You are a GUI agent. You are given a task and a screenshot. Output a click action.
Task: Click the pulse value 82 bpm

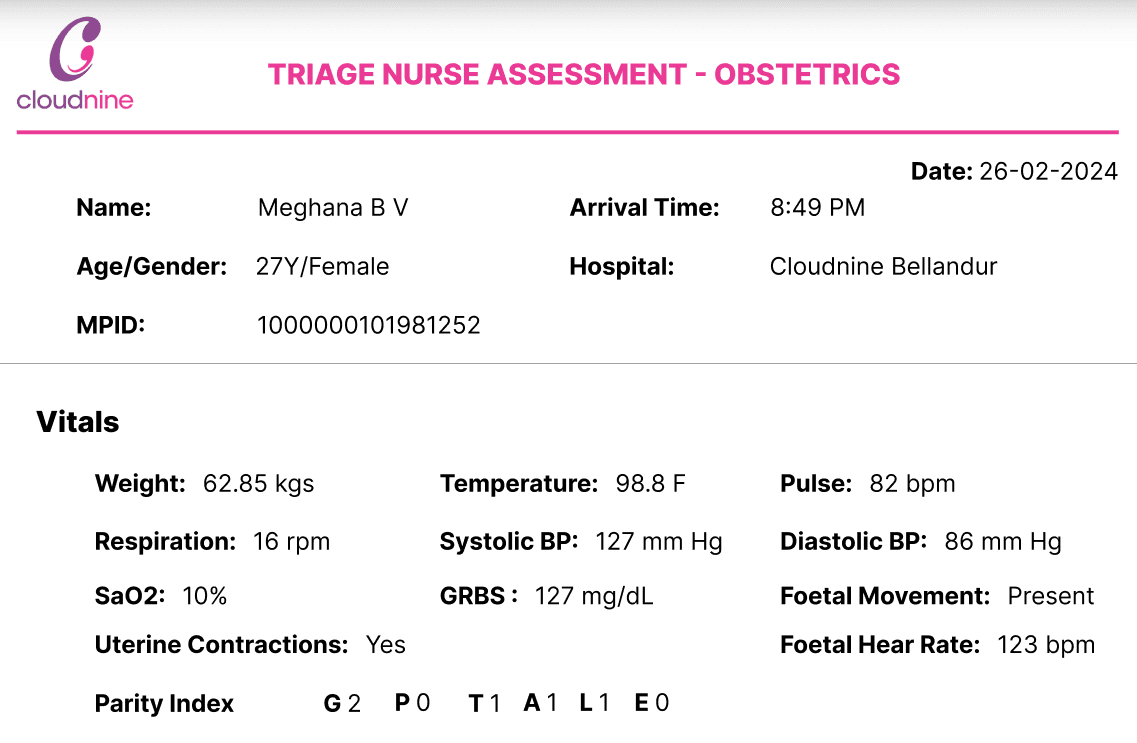coord(912,484)
